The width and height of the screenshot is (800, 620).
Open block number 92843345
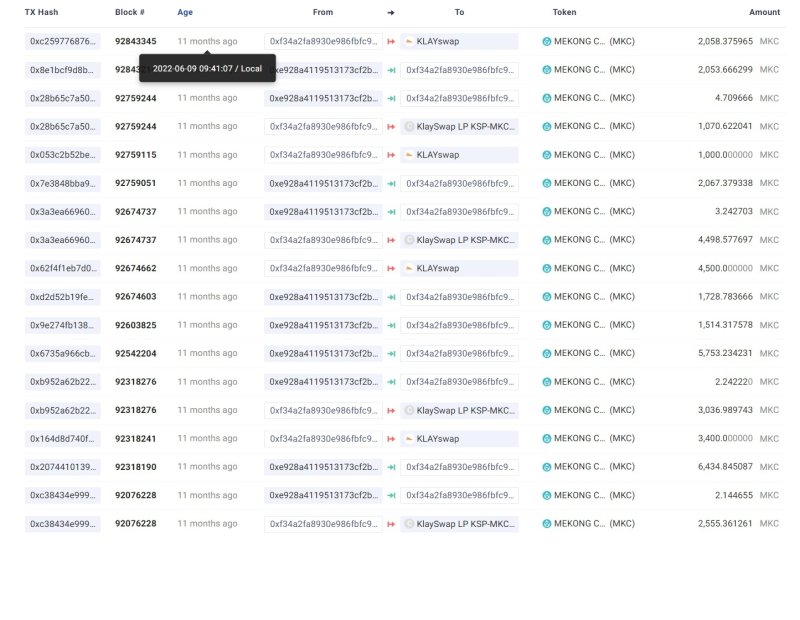click(x=135, y=42)
